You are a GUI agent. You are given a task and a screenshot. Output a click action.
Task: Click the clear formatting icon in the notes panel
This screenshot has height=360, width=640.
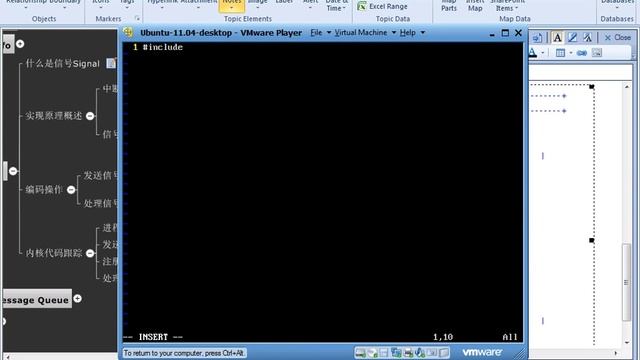pyautogui.click(x=587, y=38)
